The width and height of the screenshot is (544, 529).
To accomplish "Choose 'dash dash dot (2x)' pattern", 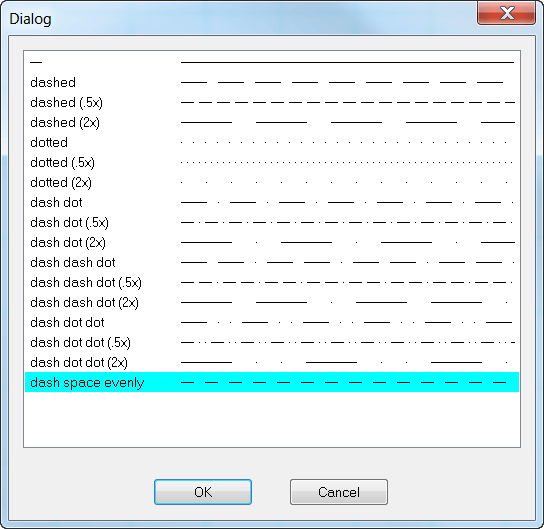I will (x=272, y=302).
